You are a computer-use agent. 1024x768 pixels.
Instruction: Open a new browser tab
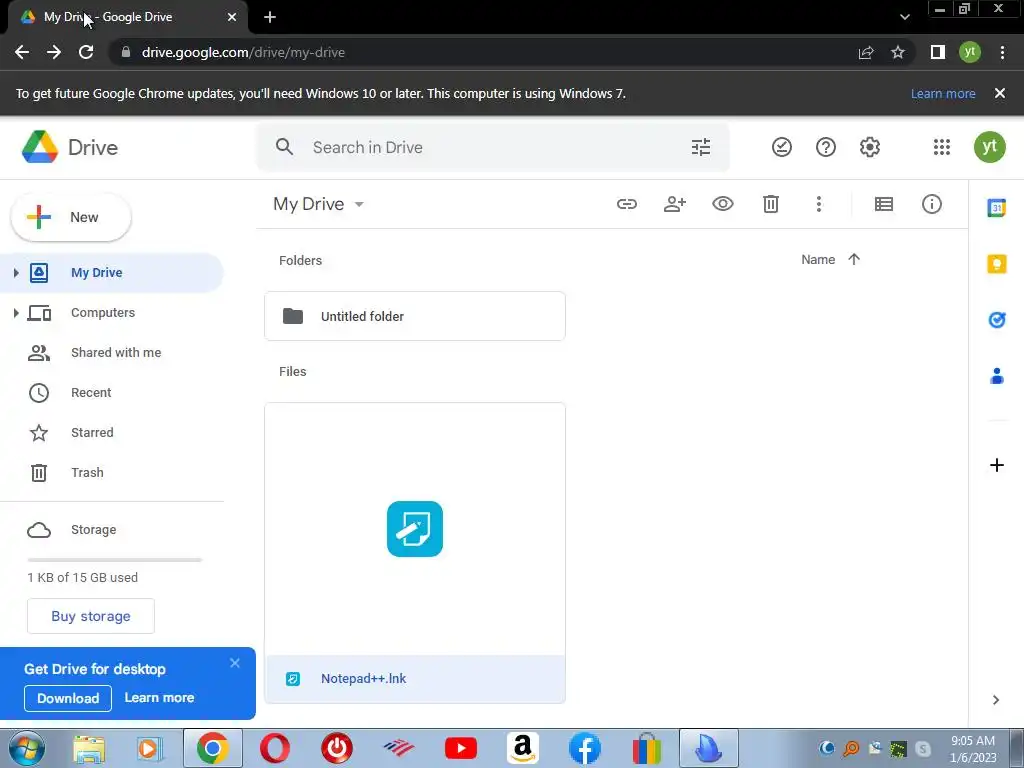pos(270,17)
